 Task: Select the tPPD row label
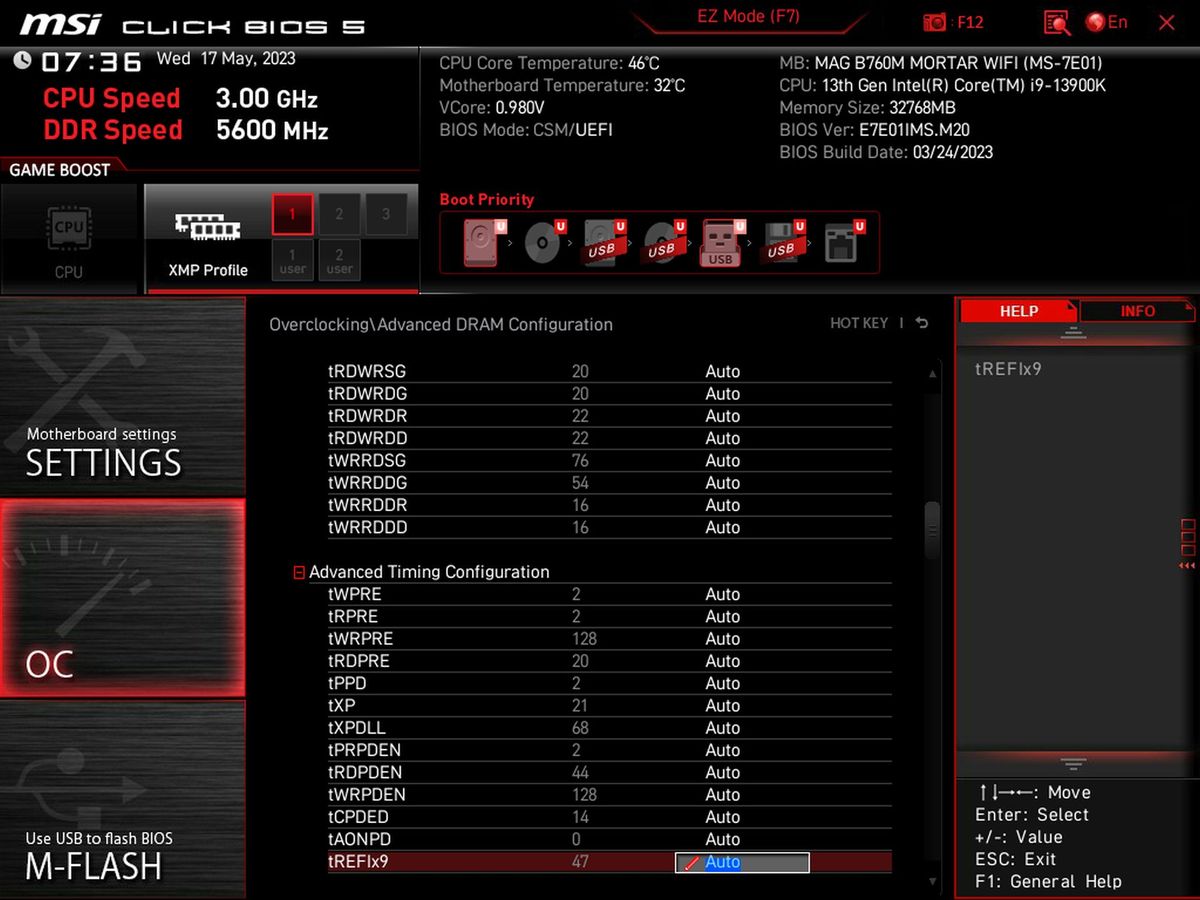[x=346, y=683]
